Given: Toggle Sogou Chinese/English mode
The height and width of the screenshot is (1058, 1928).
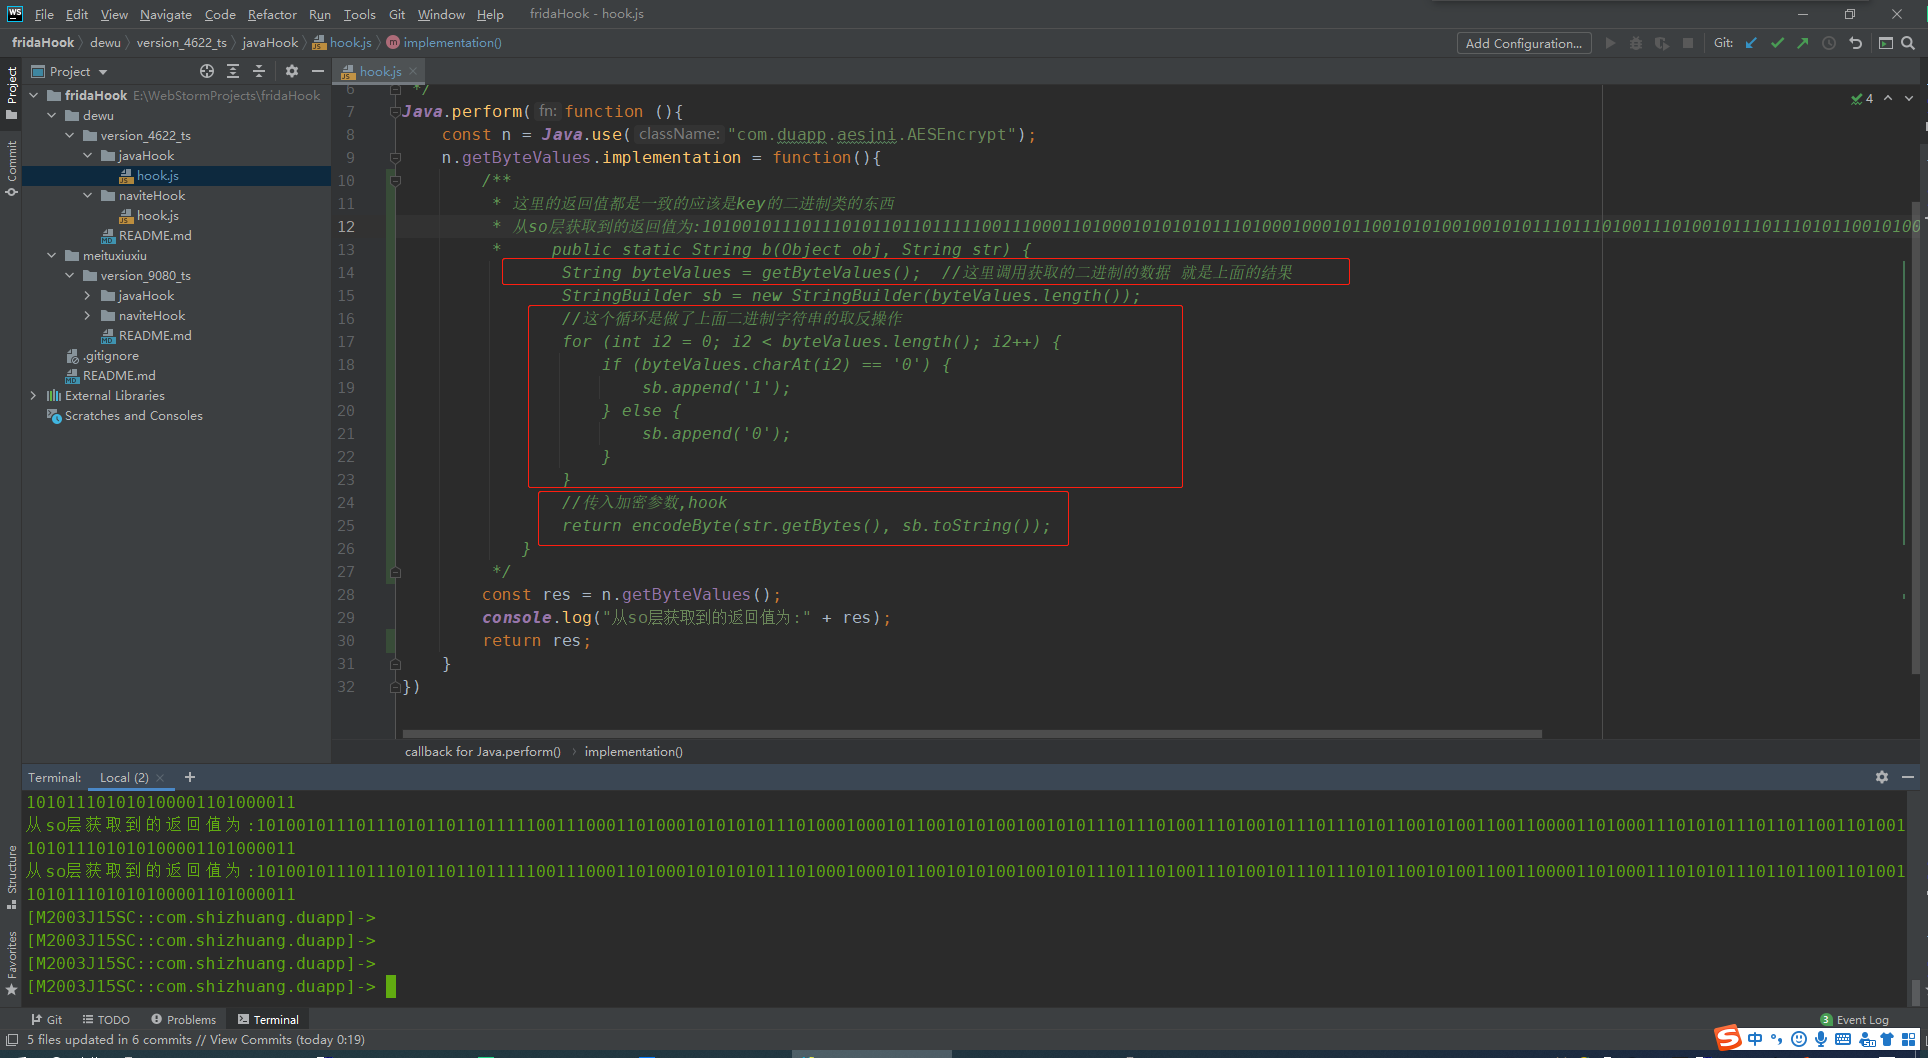Looking at the screenshot, I should 1755,1039.
